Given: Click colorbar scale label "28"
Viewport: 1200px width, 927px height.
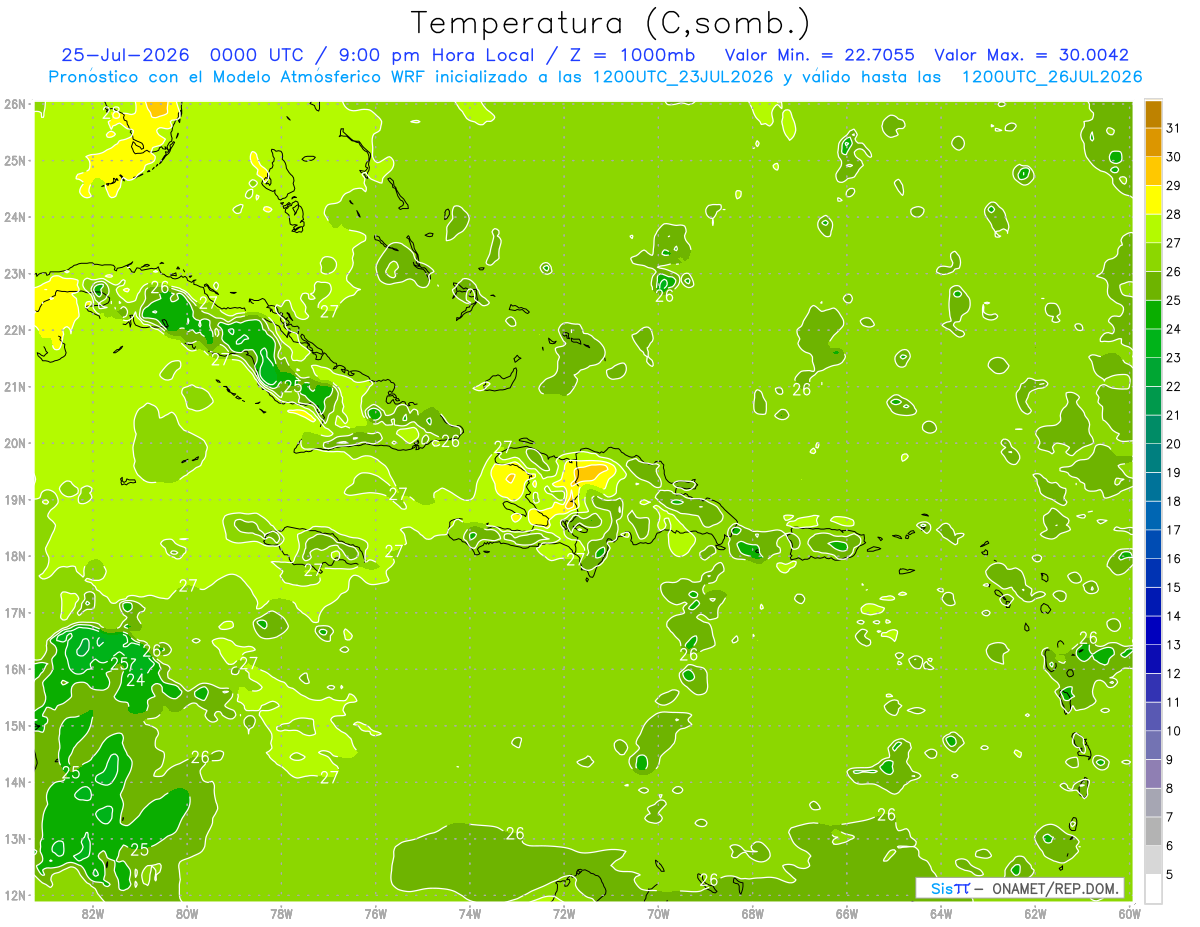Looking at the screenshot, I should [1174, 213].
